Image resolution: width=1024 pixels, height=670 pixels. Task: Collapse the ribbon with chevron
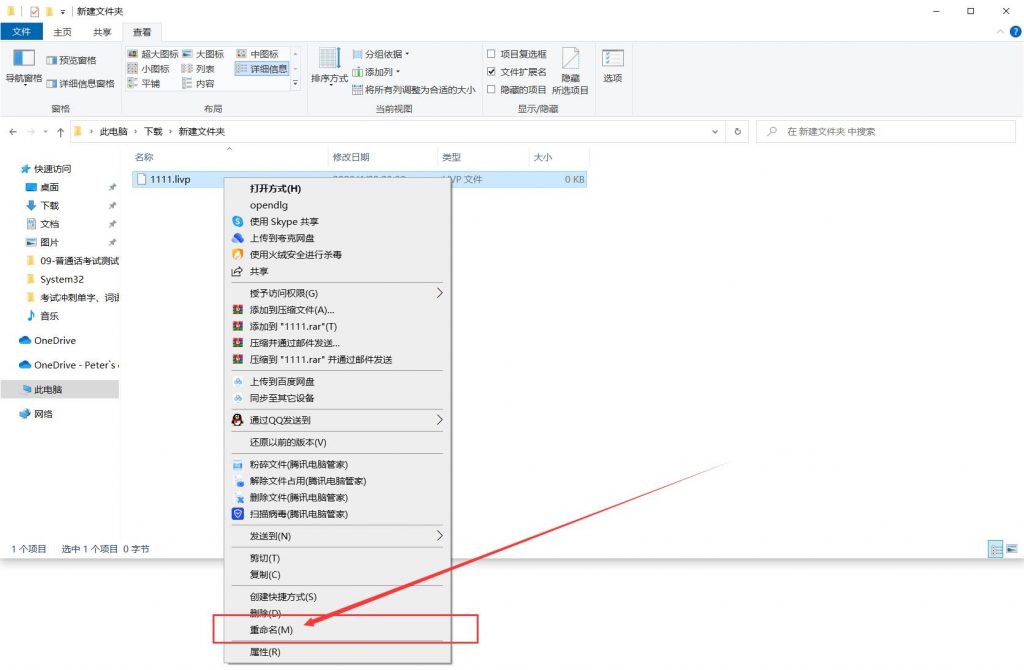(x=1000, y=31)
